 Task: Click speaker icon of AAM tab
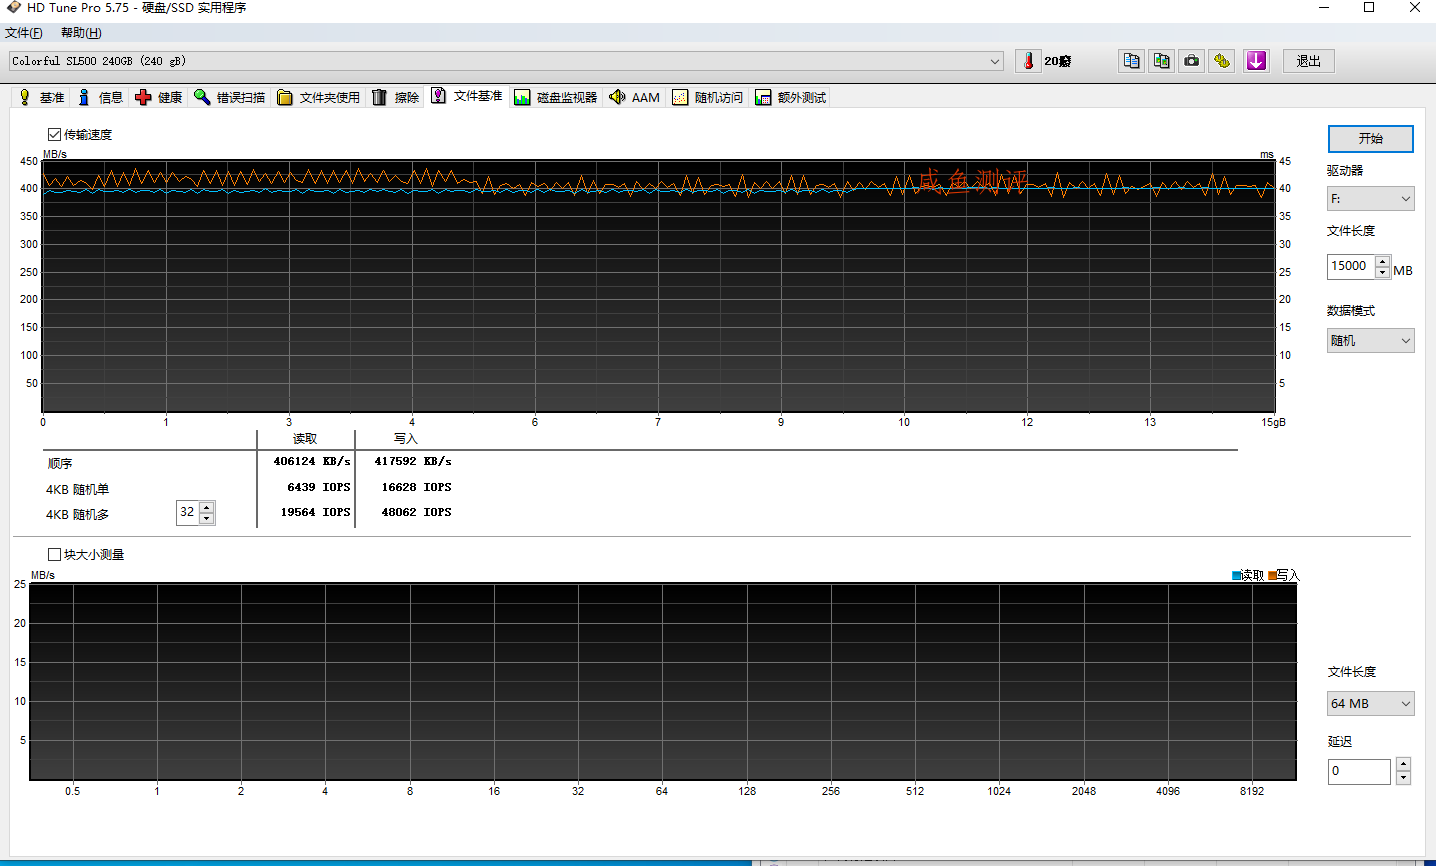[617, 97]
